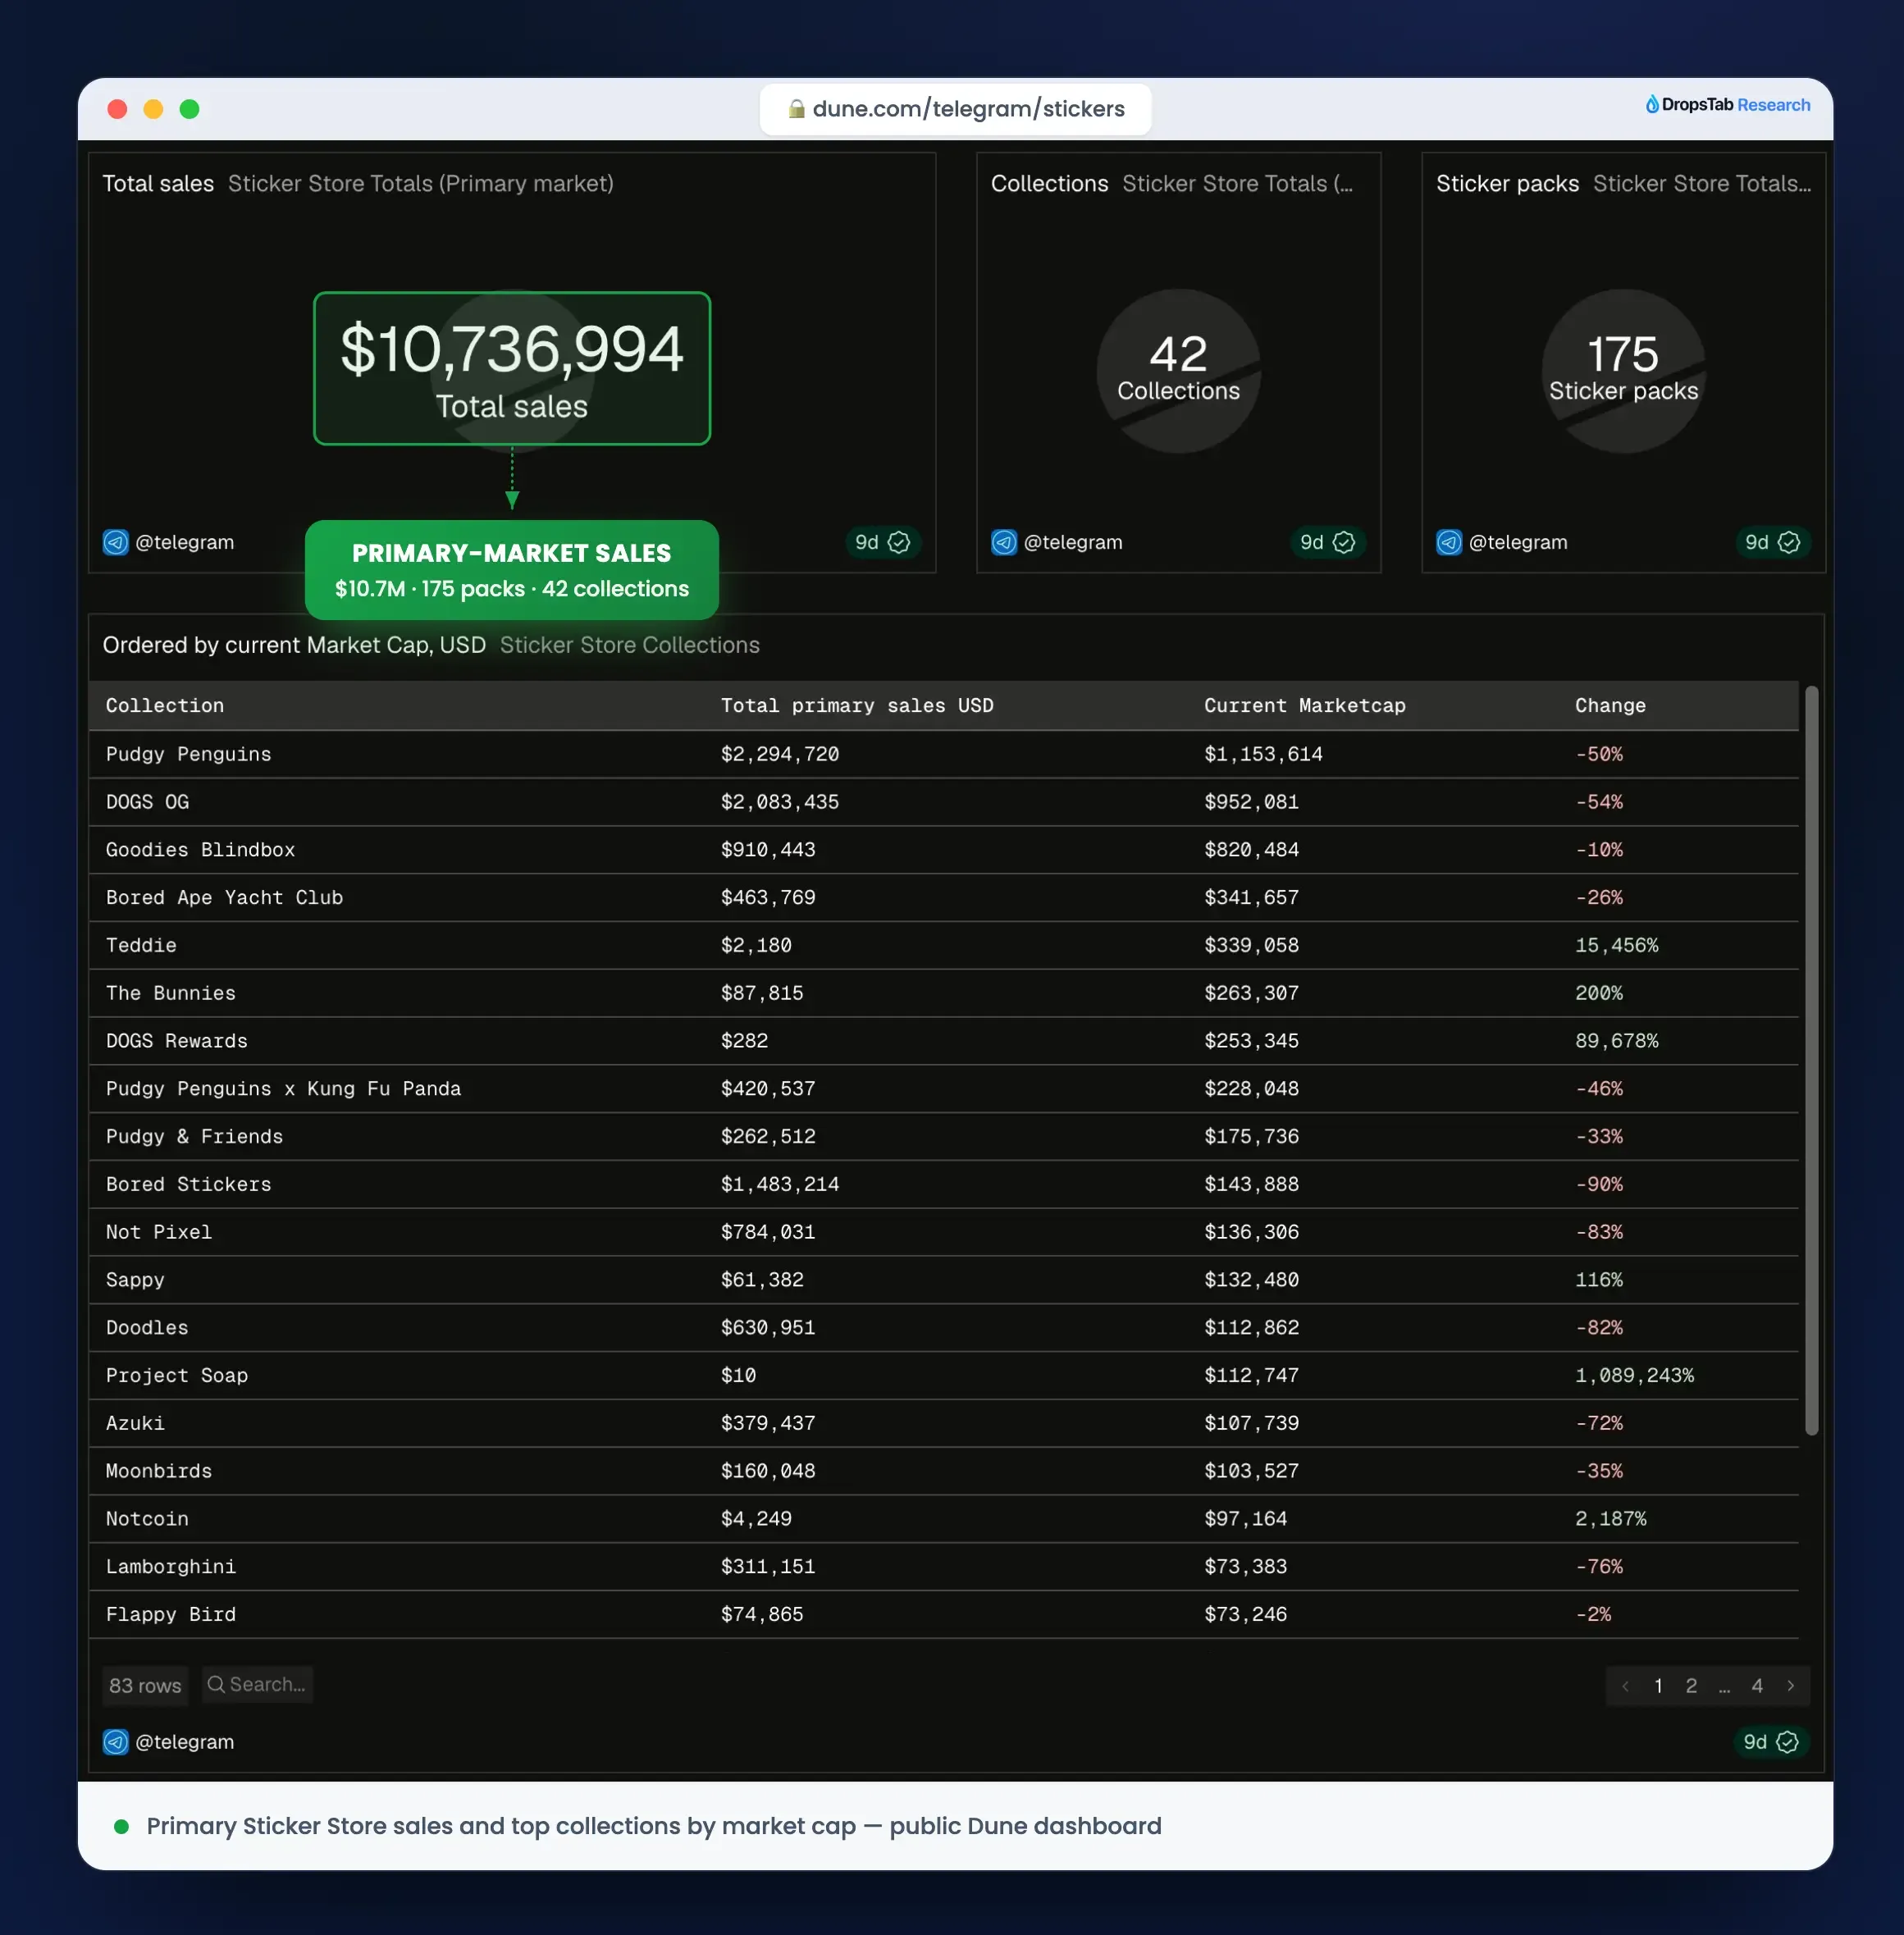
Task: Select the Pudgy Penguins row name
Action: coord(188,754)
